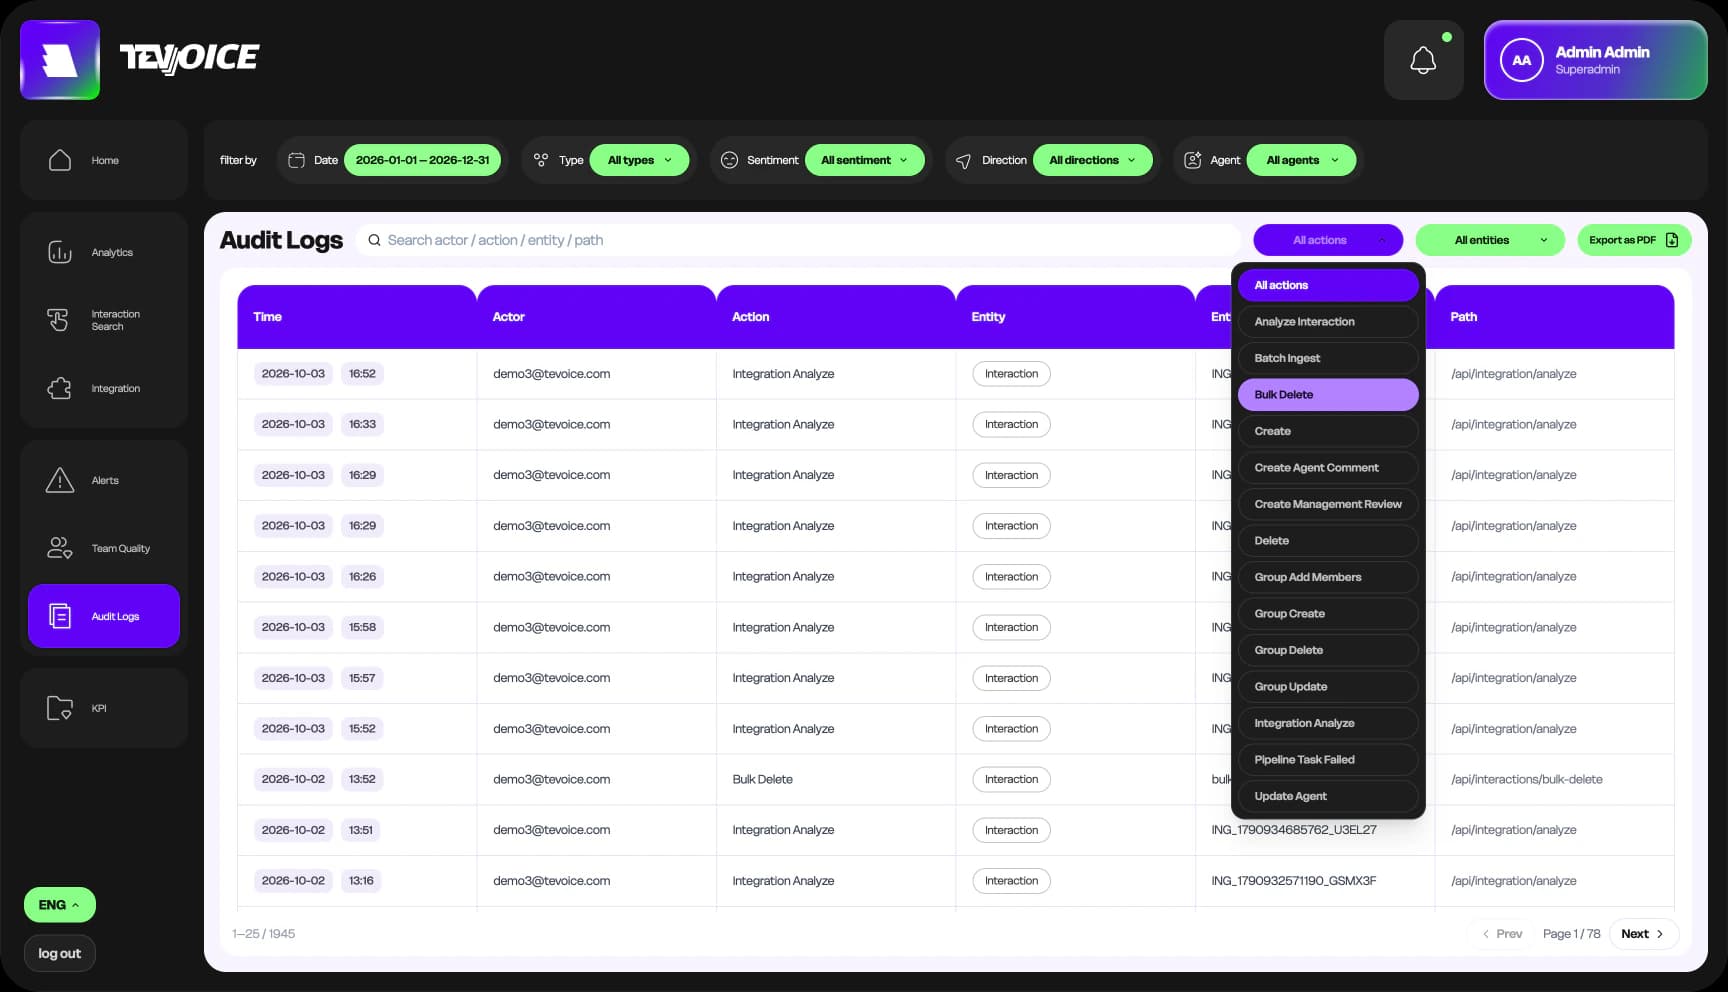Click the Analytics chart icon
Image resolution: width=1728 pixels, height=992 pixels.
pyautogui.click(x=60, y=252)
